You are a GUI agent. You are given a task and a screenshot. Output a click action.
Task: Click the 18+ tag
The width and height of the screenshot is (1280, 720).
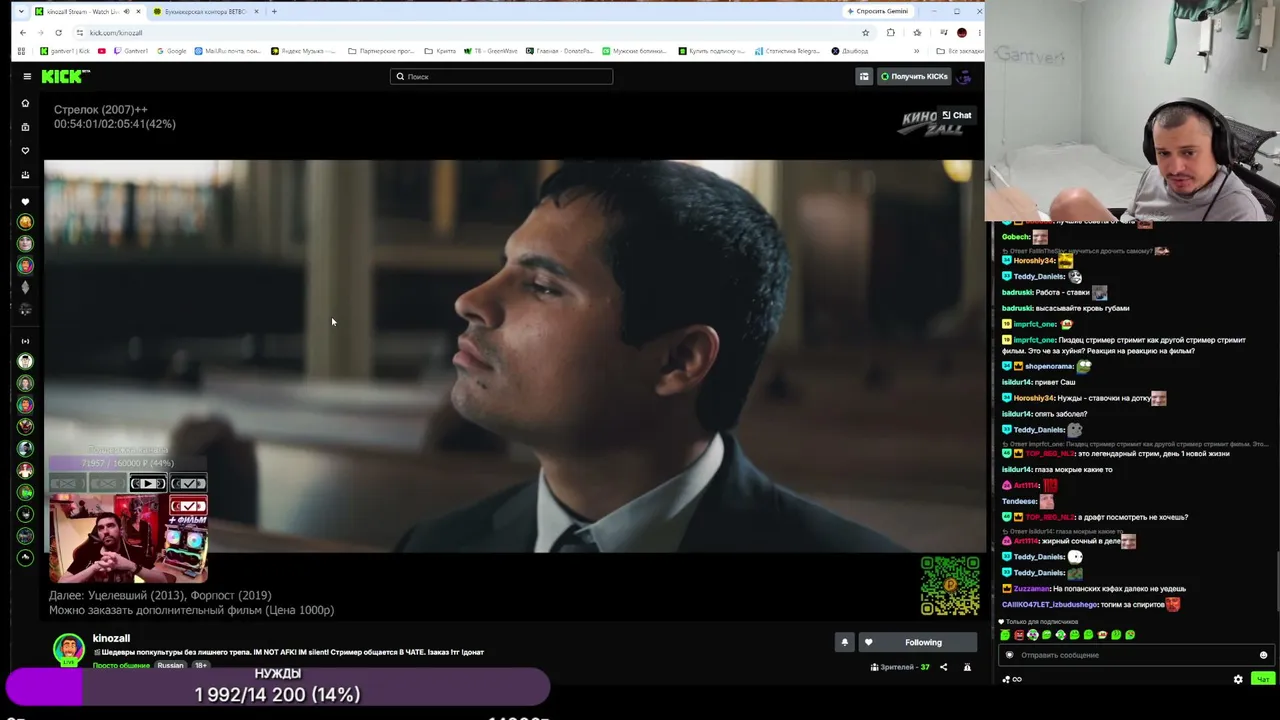[x=201, y=666]
